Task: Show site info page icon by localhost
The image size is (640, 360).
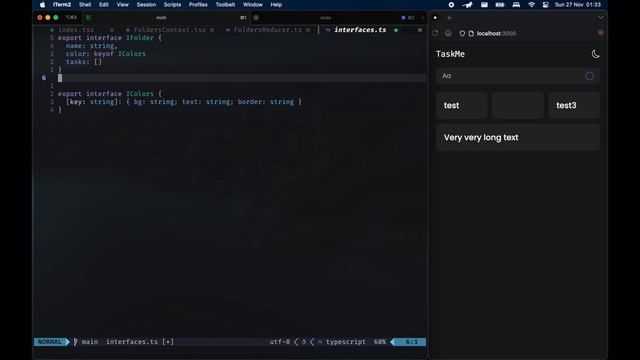Action: (x=471, y=33)
